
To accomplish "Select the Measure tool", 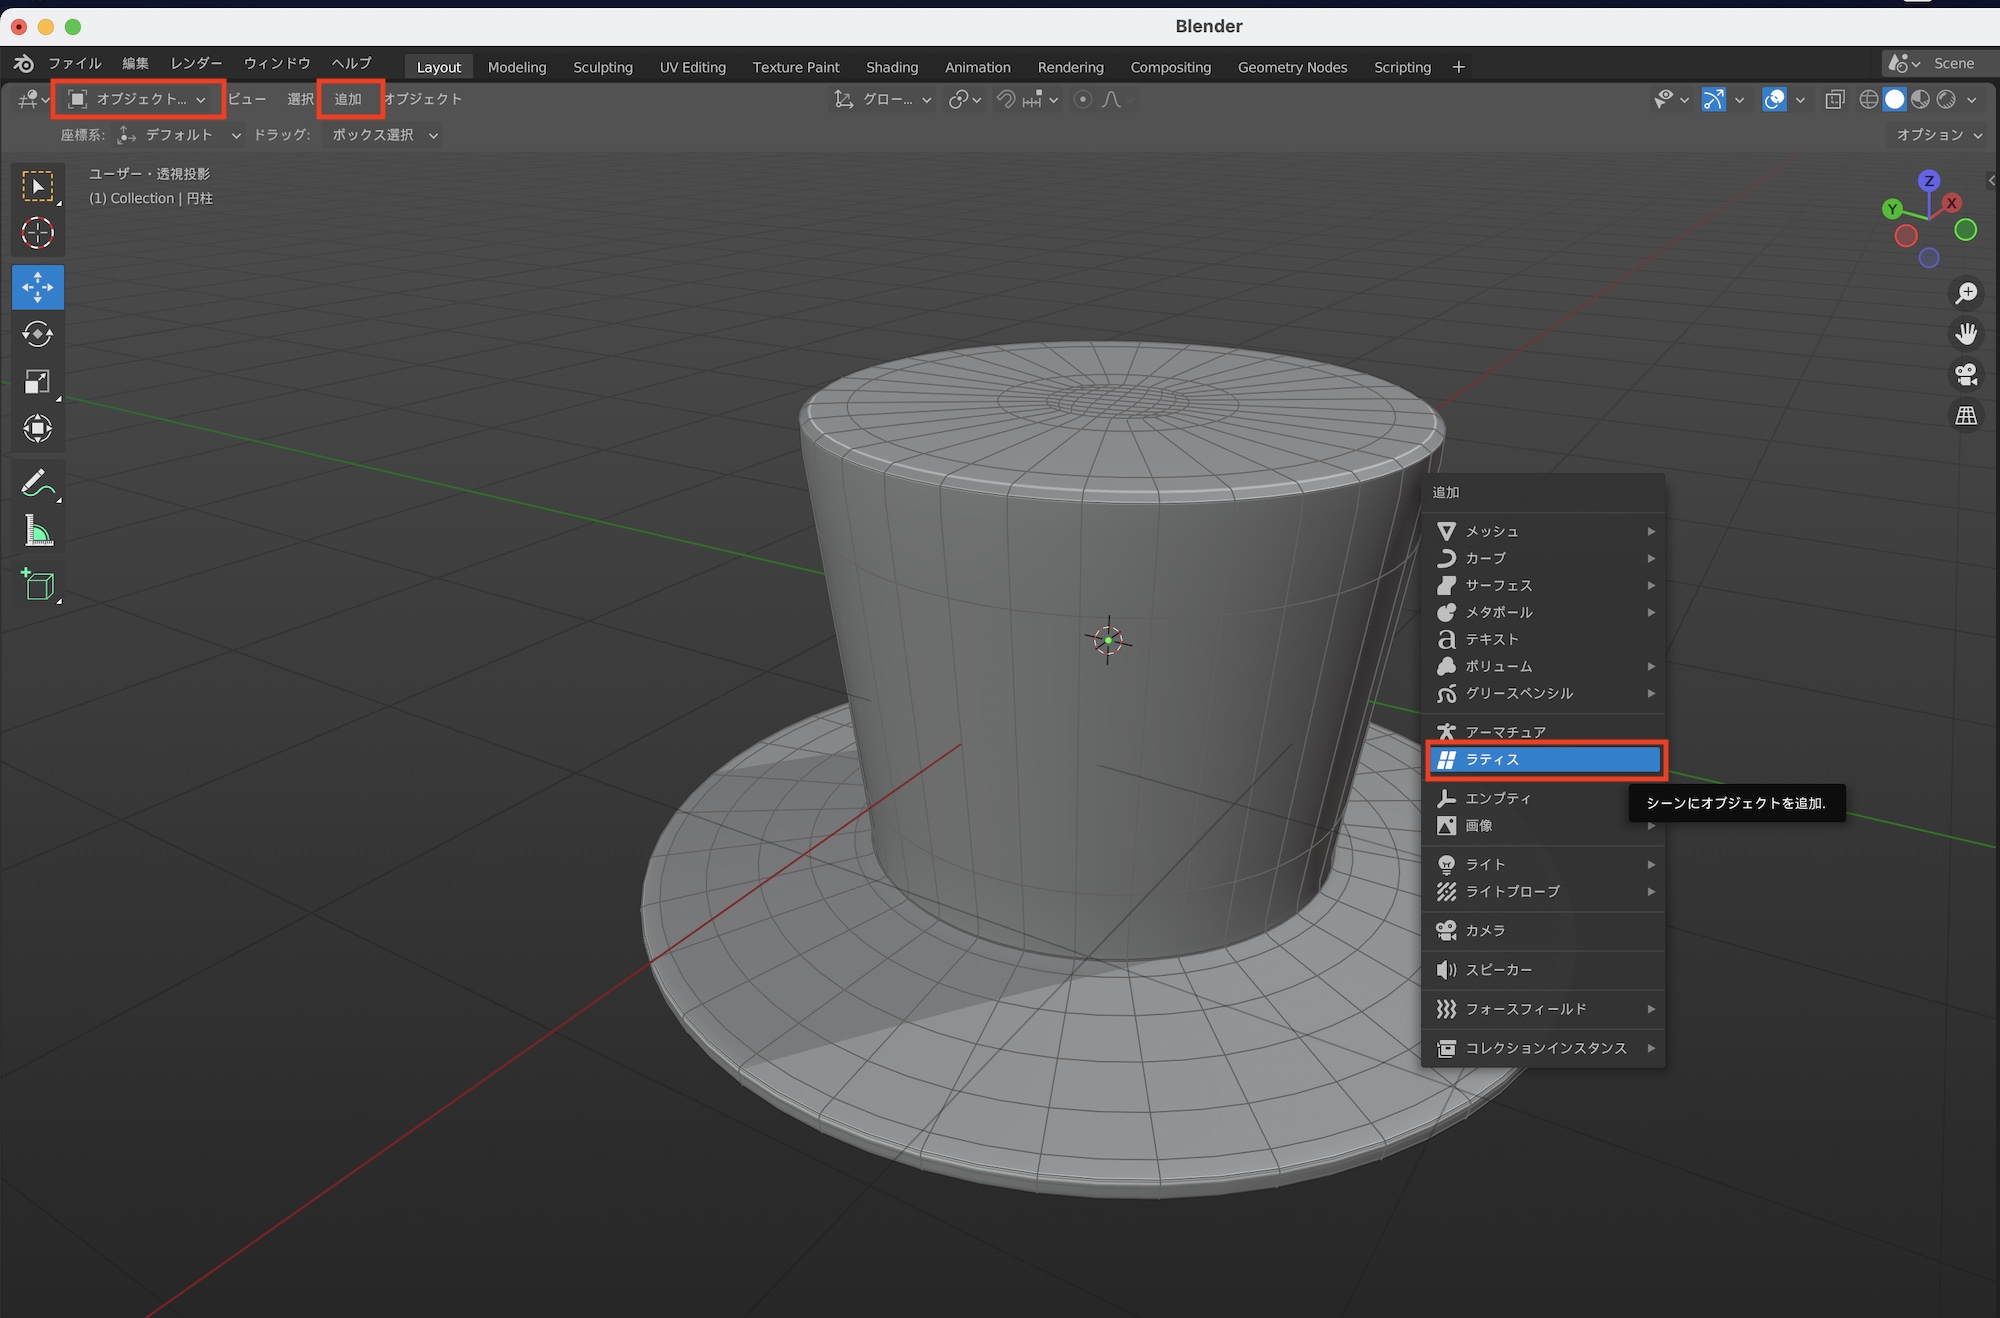I will [38, 532].
